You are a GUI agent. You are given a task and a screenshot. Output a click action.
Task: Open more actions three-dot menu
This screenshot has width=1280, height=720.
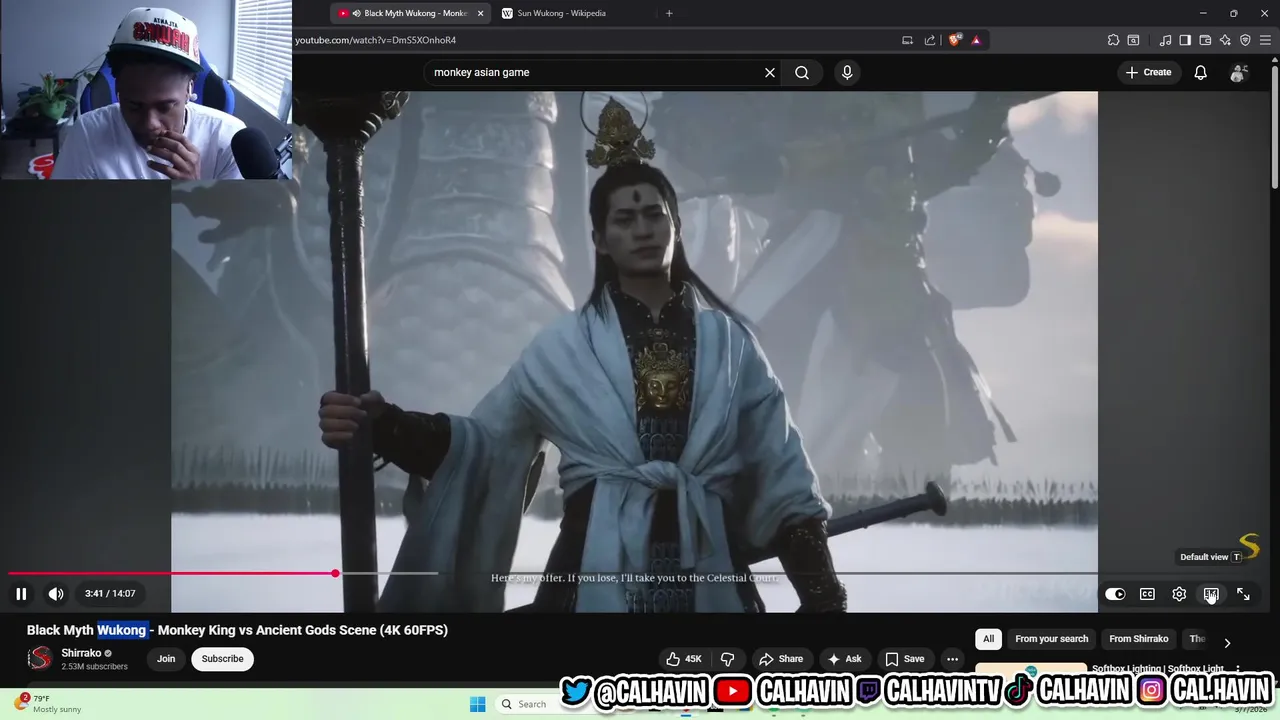(x=952, y=659)
